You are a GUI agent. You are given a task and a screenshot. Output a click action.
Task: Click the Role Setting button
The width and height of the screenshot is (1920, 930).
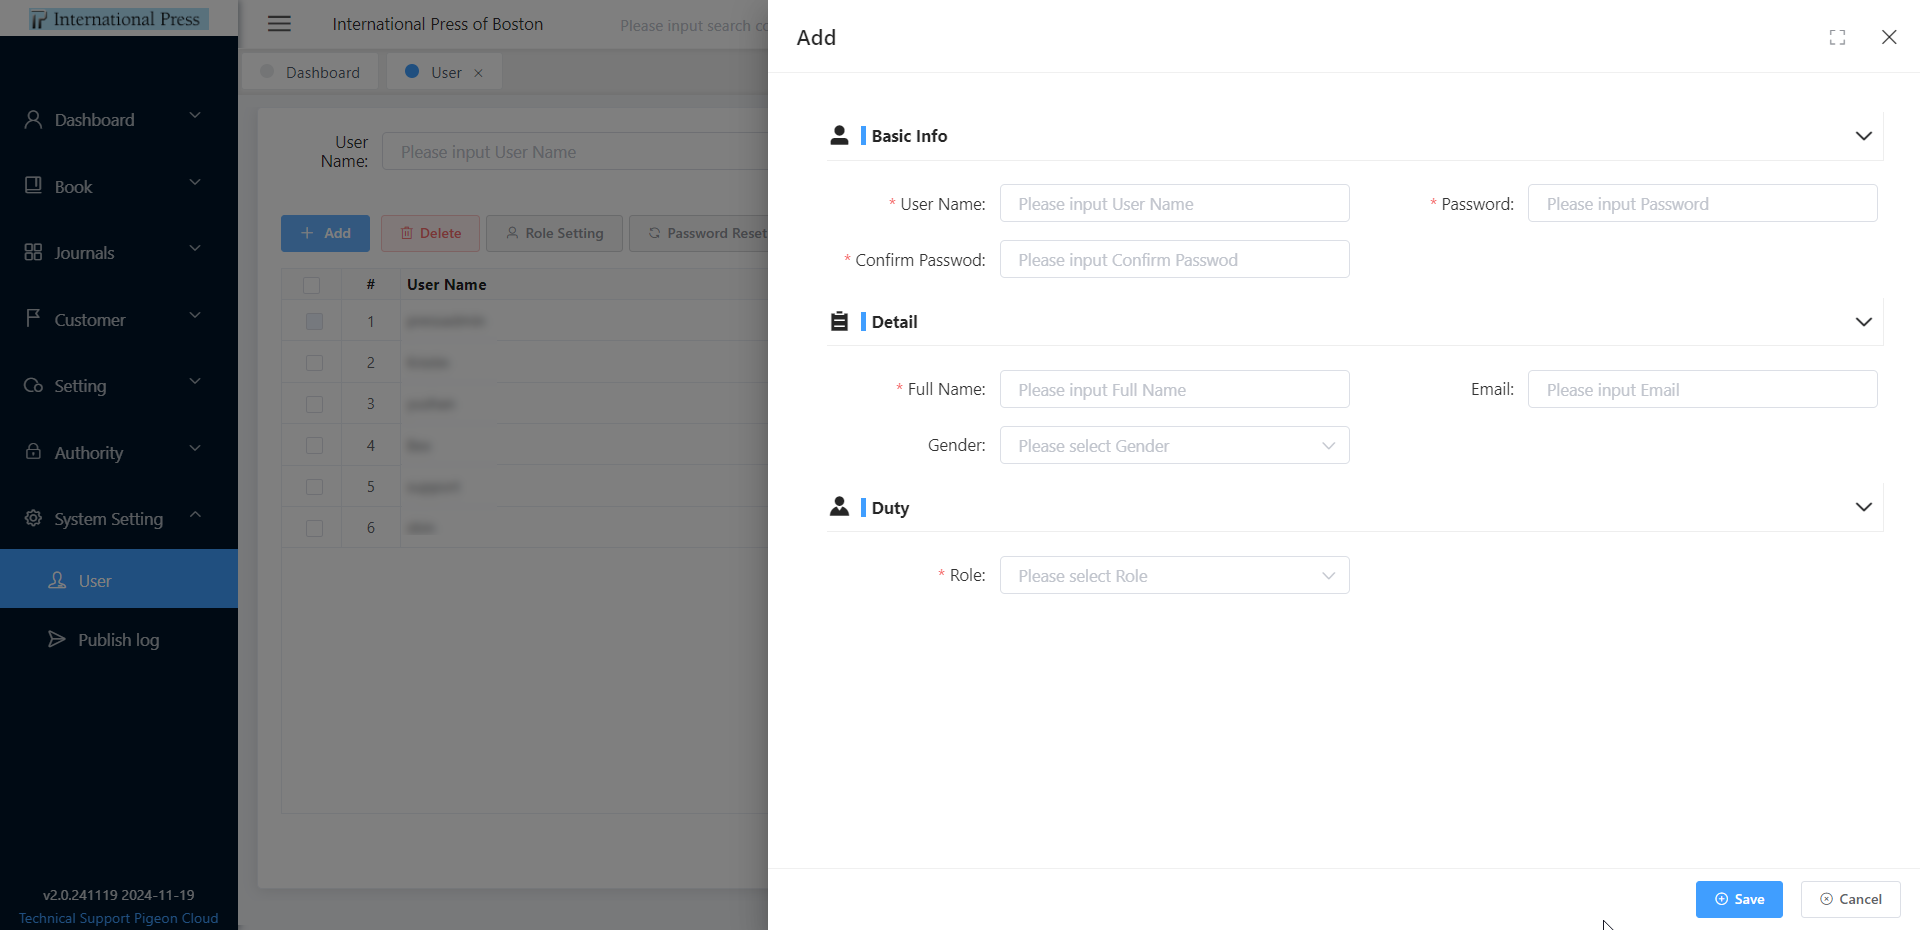point(554,233)
